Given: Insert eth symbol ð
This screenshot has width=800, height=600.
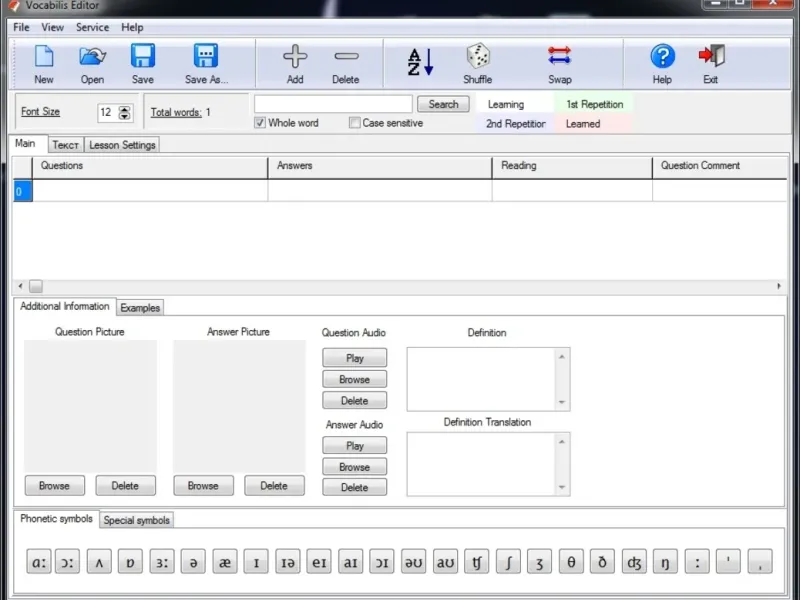Looking at the screenshot, I should click(x=602, y=562).
